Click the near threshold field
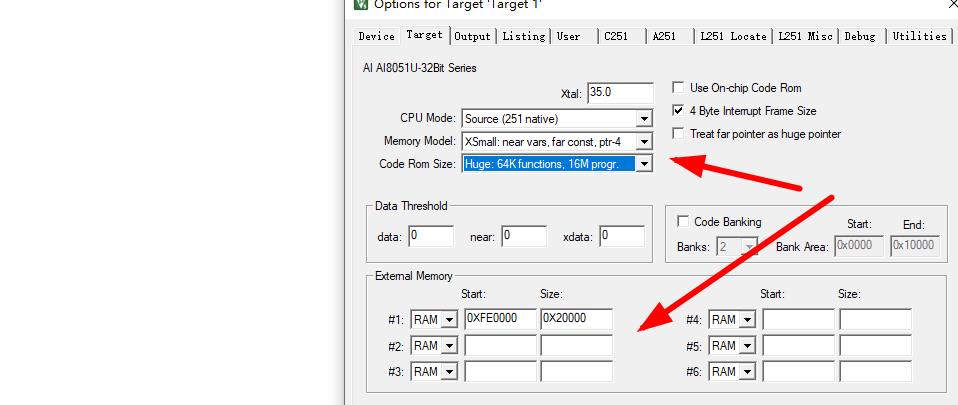The height and width of the screenshot is (405, 958). tap(524, 236)
